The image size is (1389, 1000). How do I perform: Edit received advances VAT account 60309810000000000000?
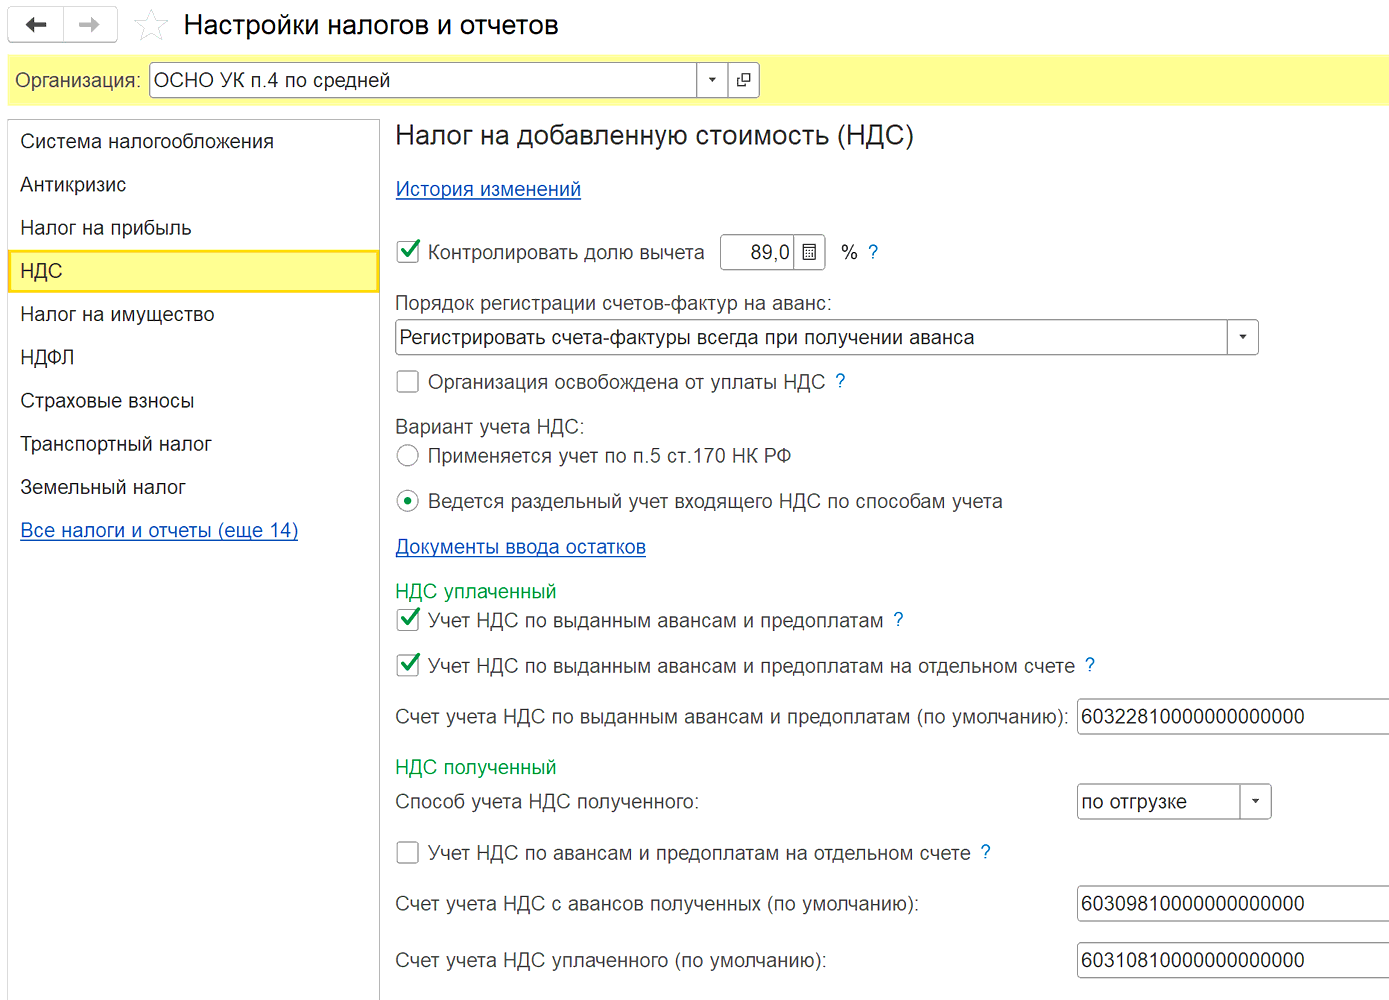[x=1233, y=903]
